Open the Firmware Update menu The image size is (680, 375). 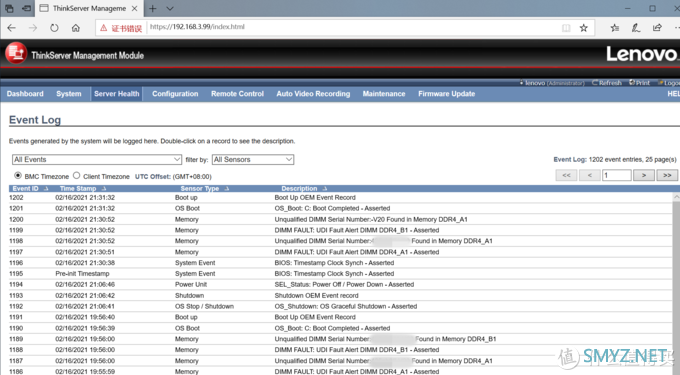coord(446,94)
